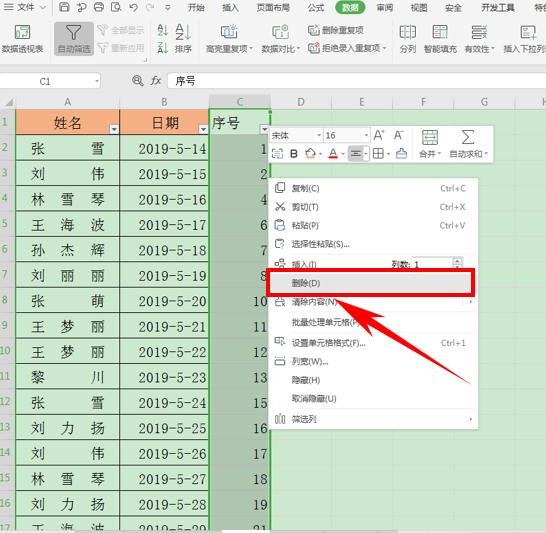546x533 pixels.
Task: Click cell containing 孙 杰 辉
Action: pos(68,250)
